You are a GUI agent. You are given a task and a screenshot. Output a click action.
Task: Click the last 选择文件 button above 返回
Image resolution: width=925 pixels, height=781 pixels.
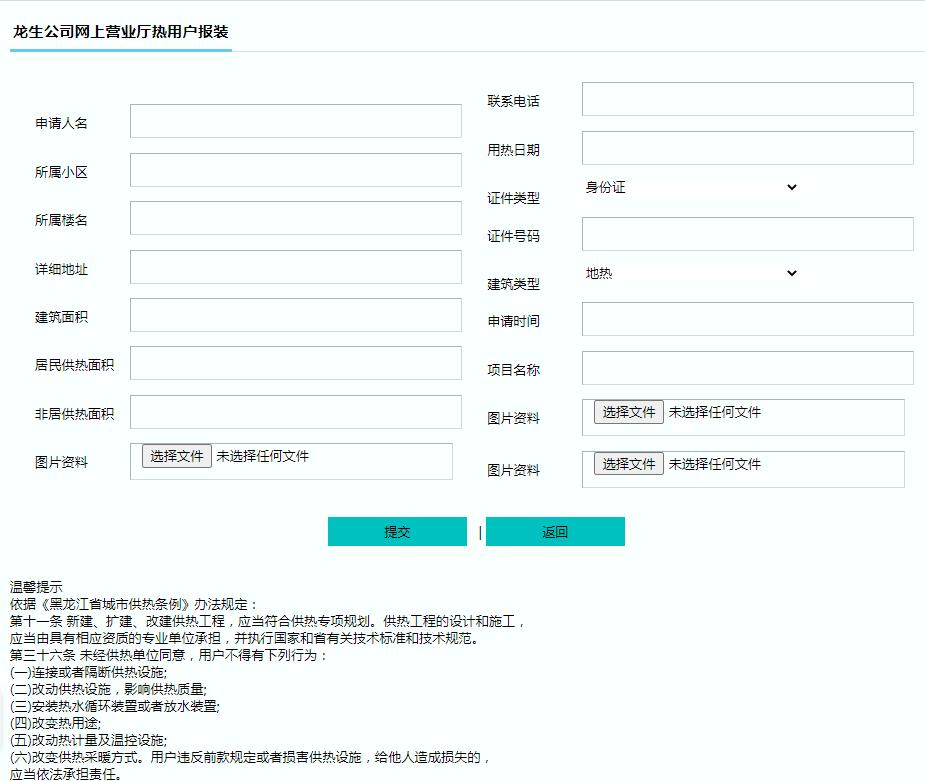point(628,464)
